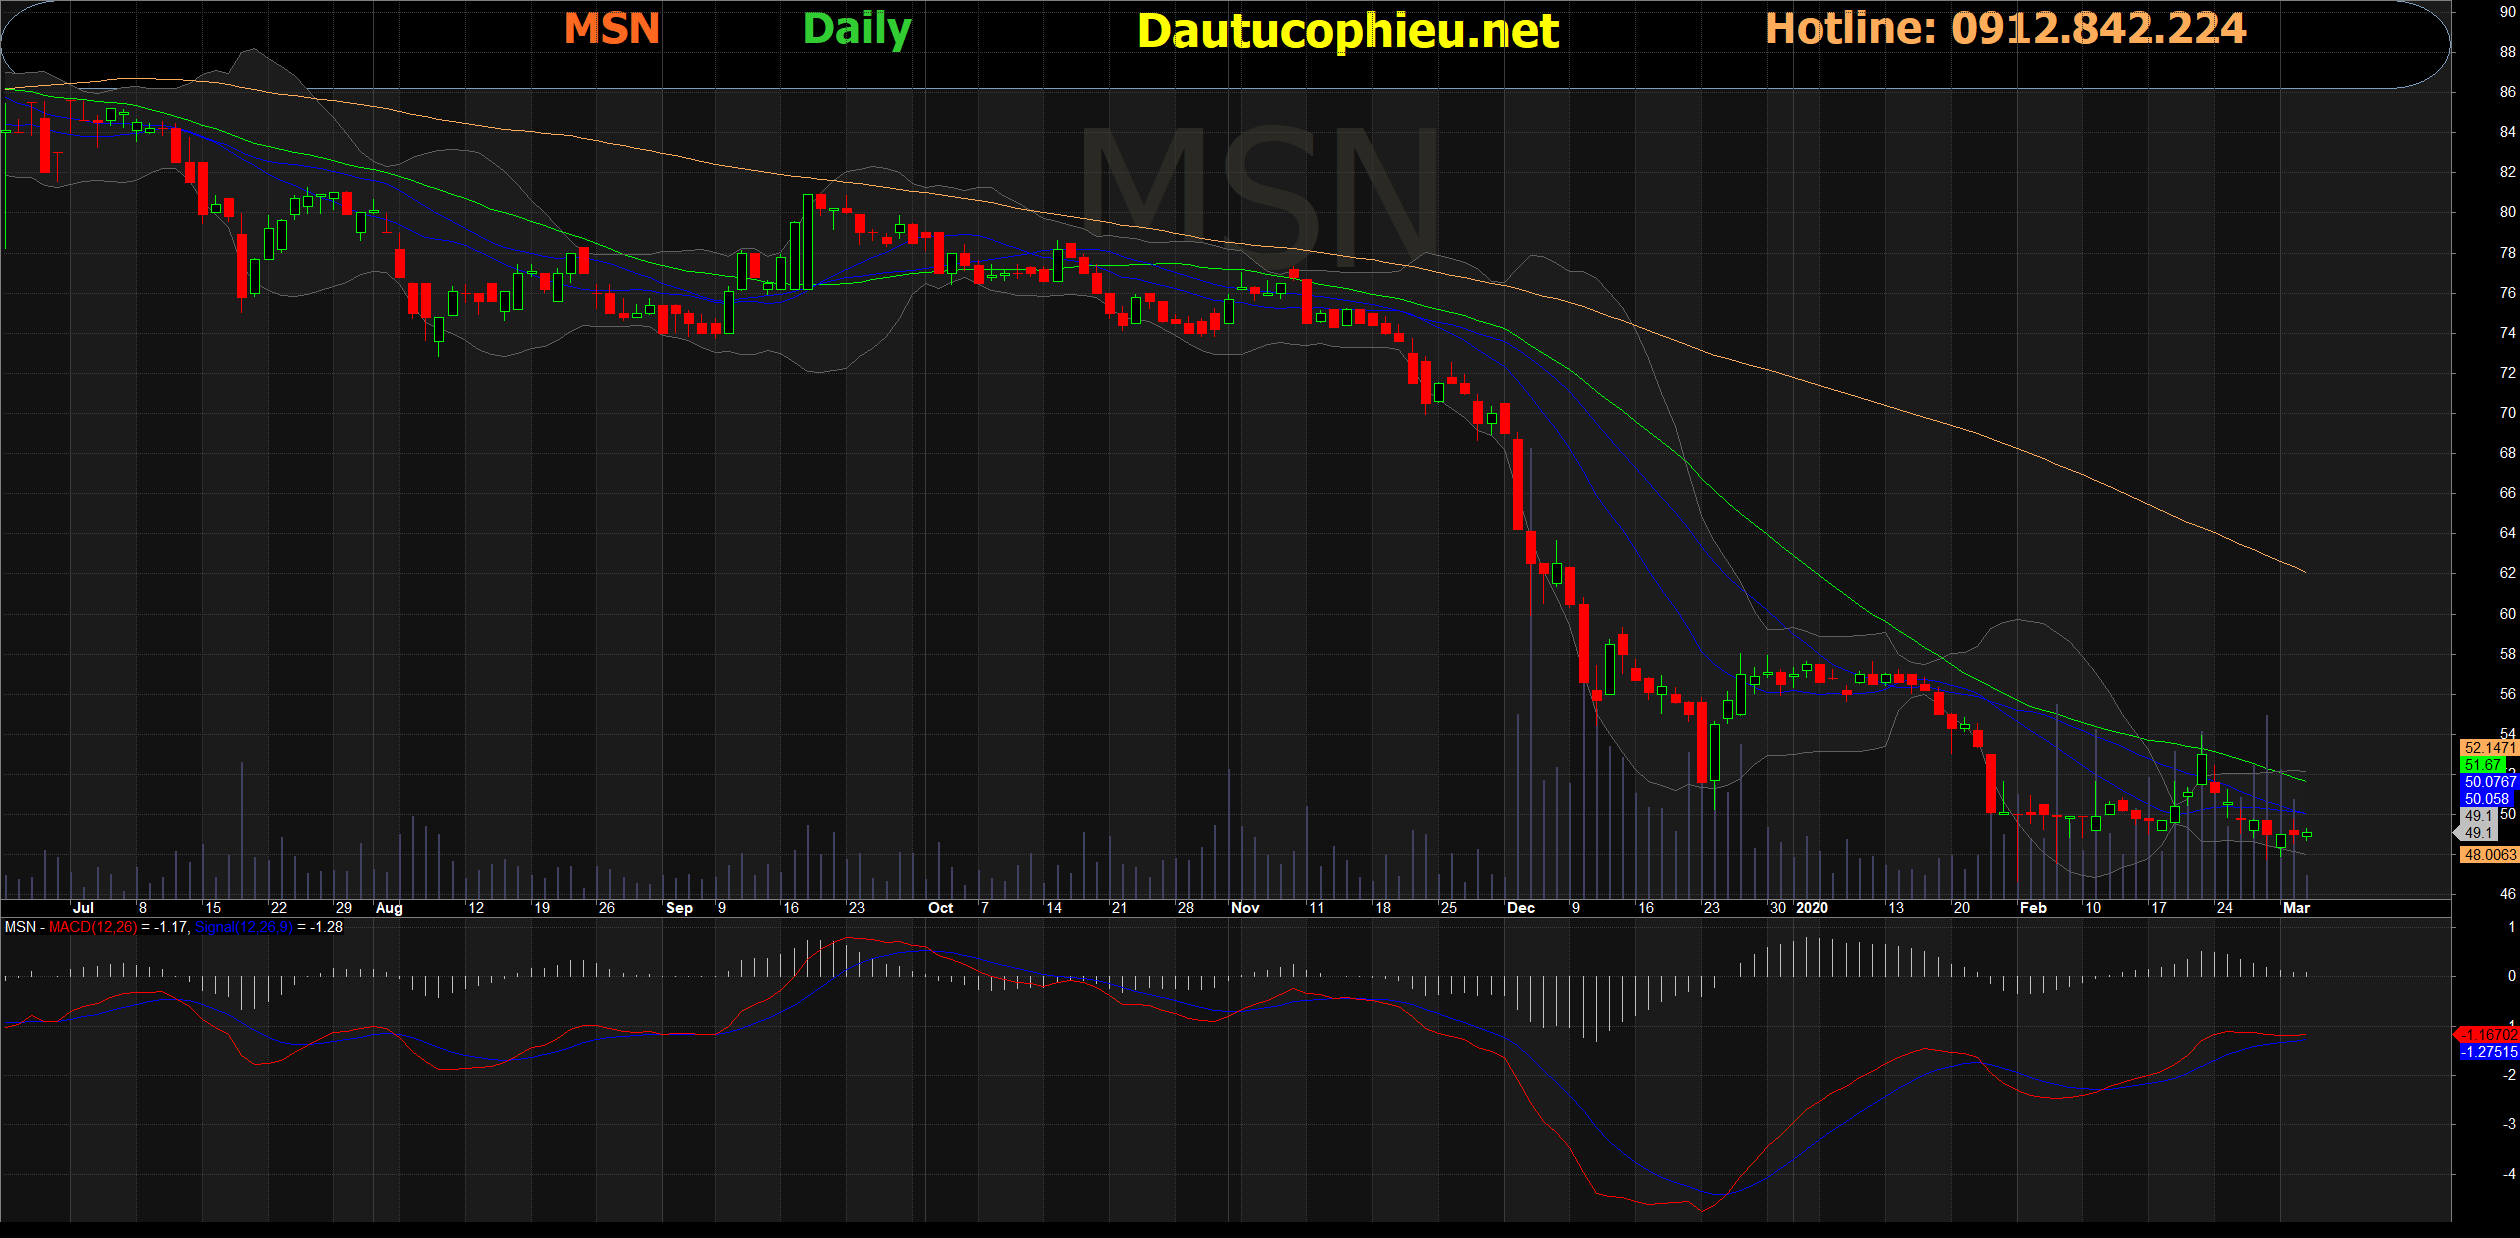This screenshot has width=2520, height=1238.
Task: Click the blue 50.058 price tag
Action: pos(2486,798)
